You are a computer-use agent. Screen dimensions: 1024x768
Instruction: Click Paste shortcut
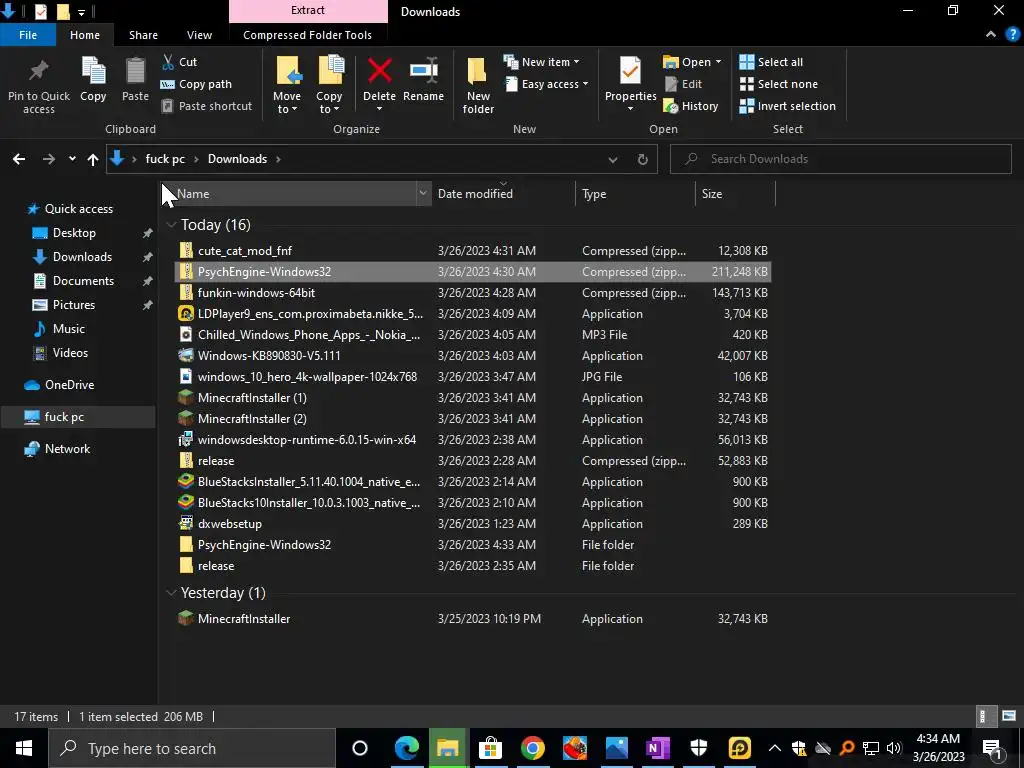[206, 106]
